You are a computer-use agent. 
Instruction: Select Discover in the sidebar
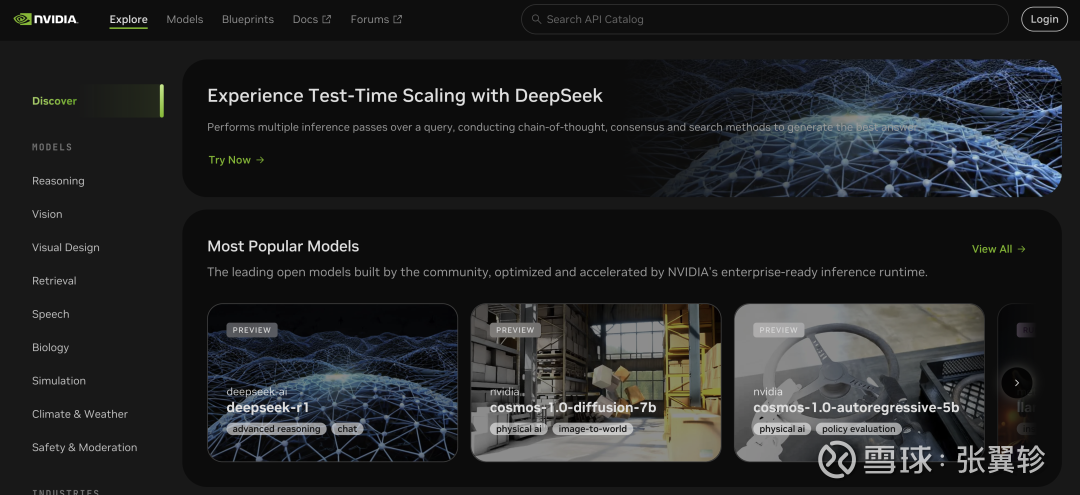[97, 101]
